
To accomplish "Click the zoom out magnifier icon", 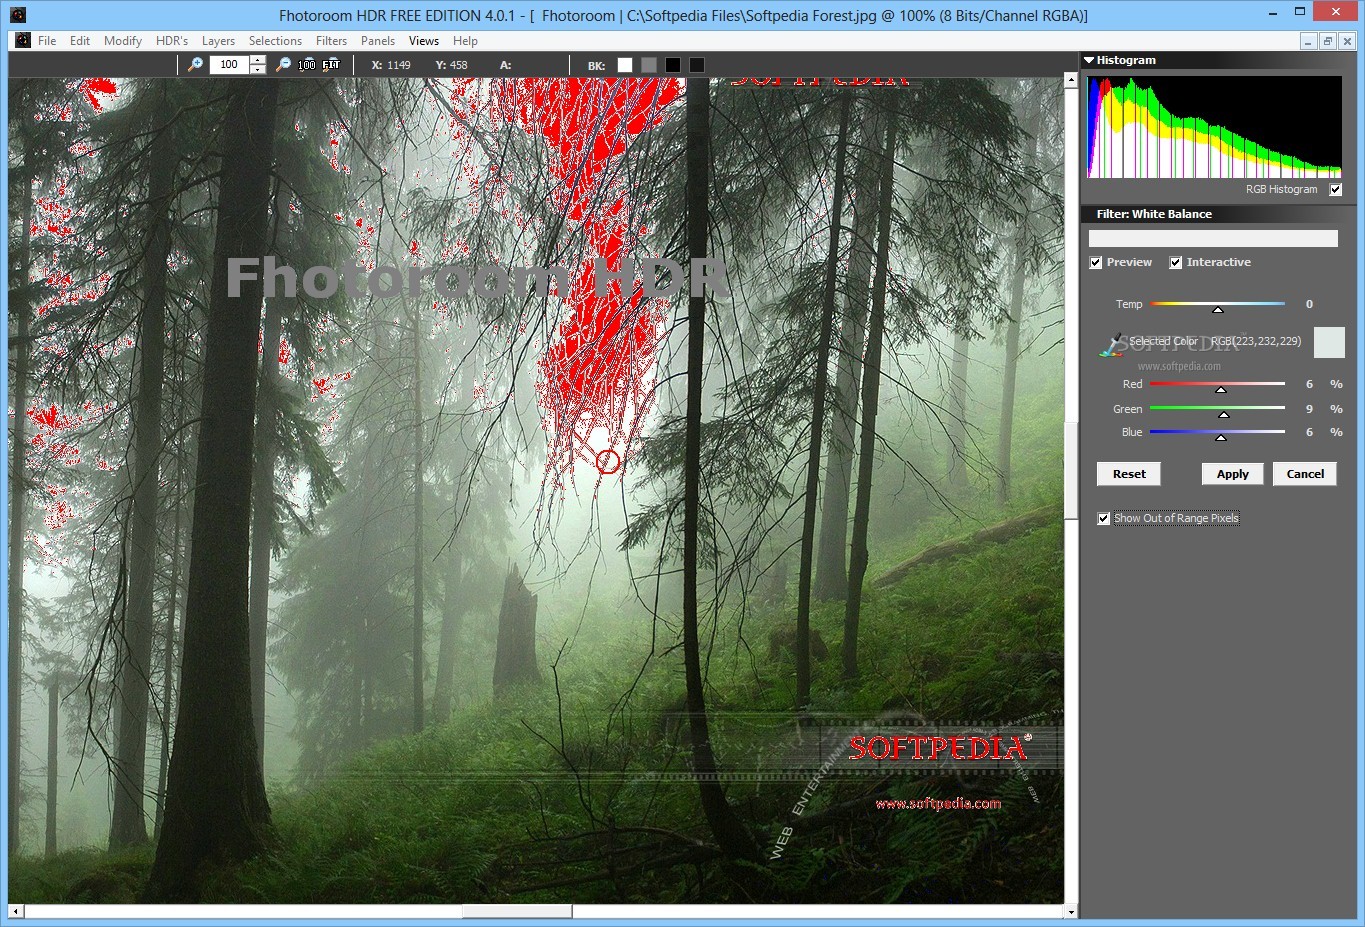I will [x=283, y=64].
